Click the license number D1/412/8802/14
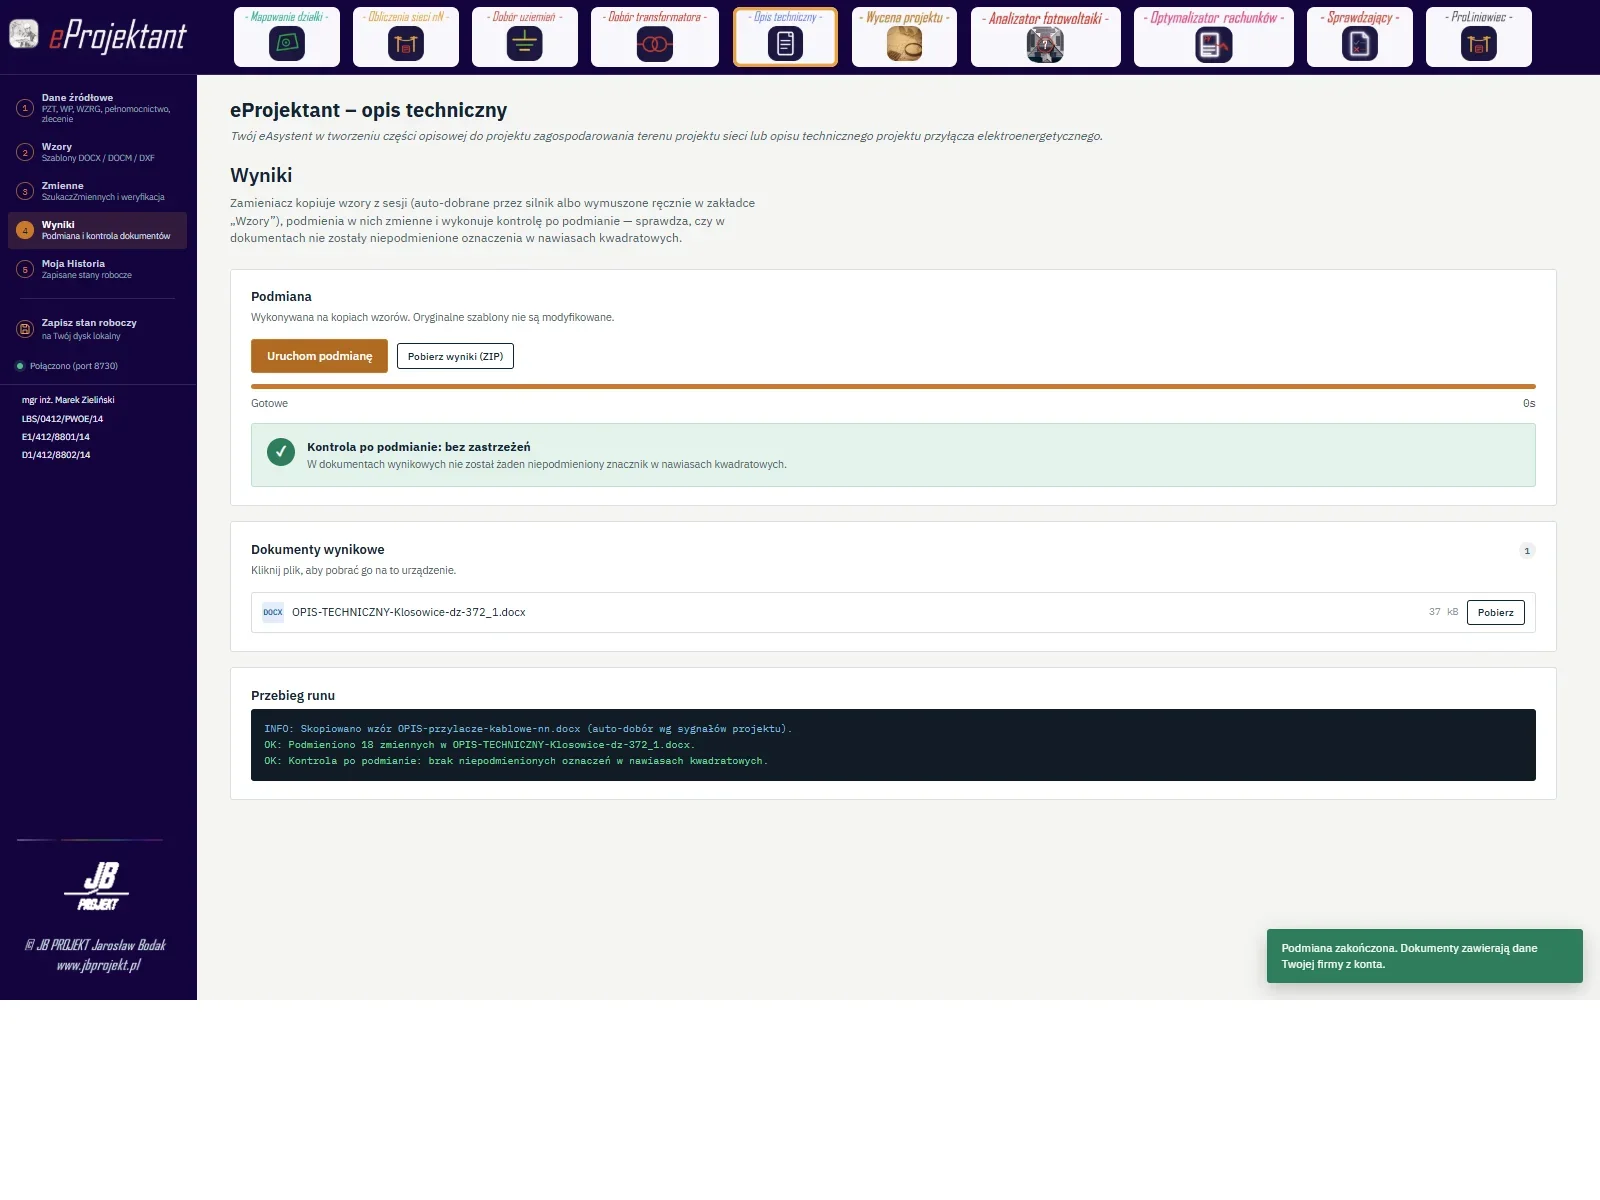This screenshot has width=1600, height=1200. 56,455
